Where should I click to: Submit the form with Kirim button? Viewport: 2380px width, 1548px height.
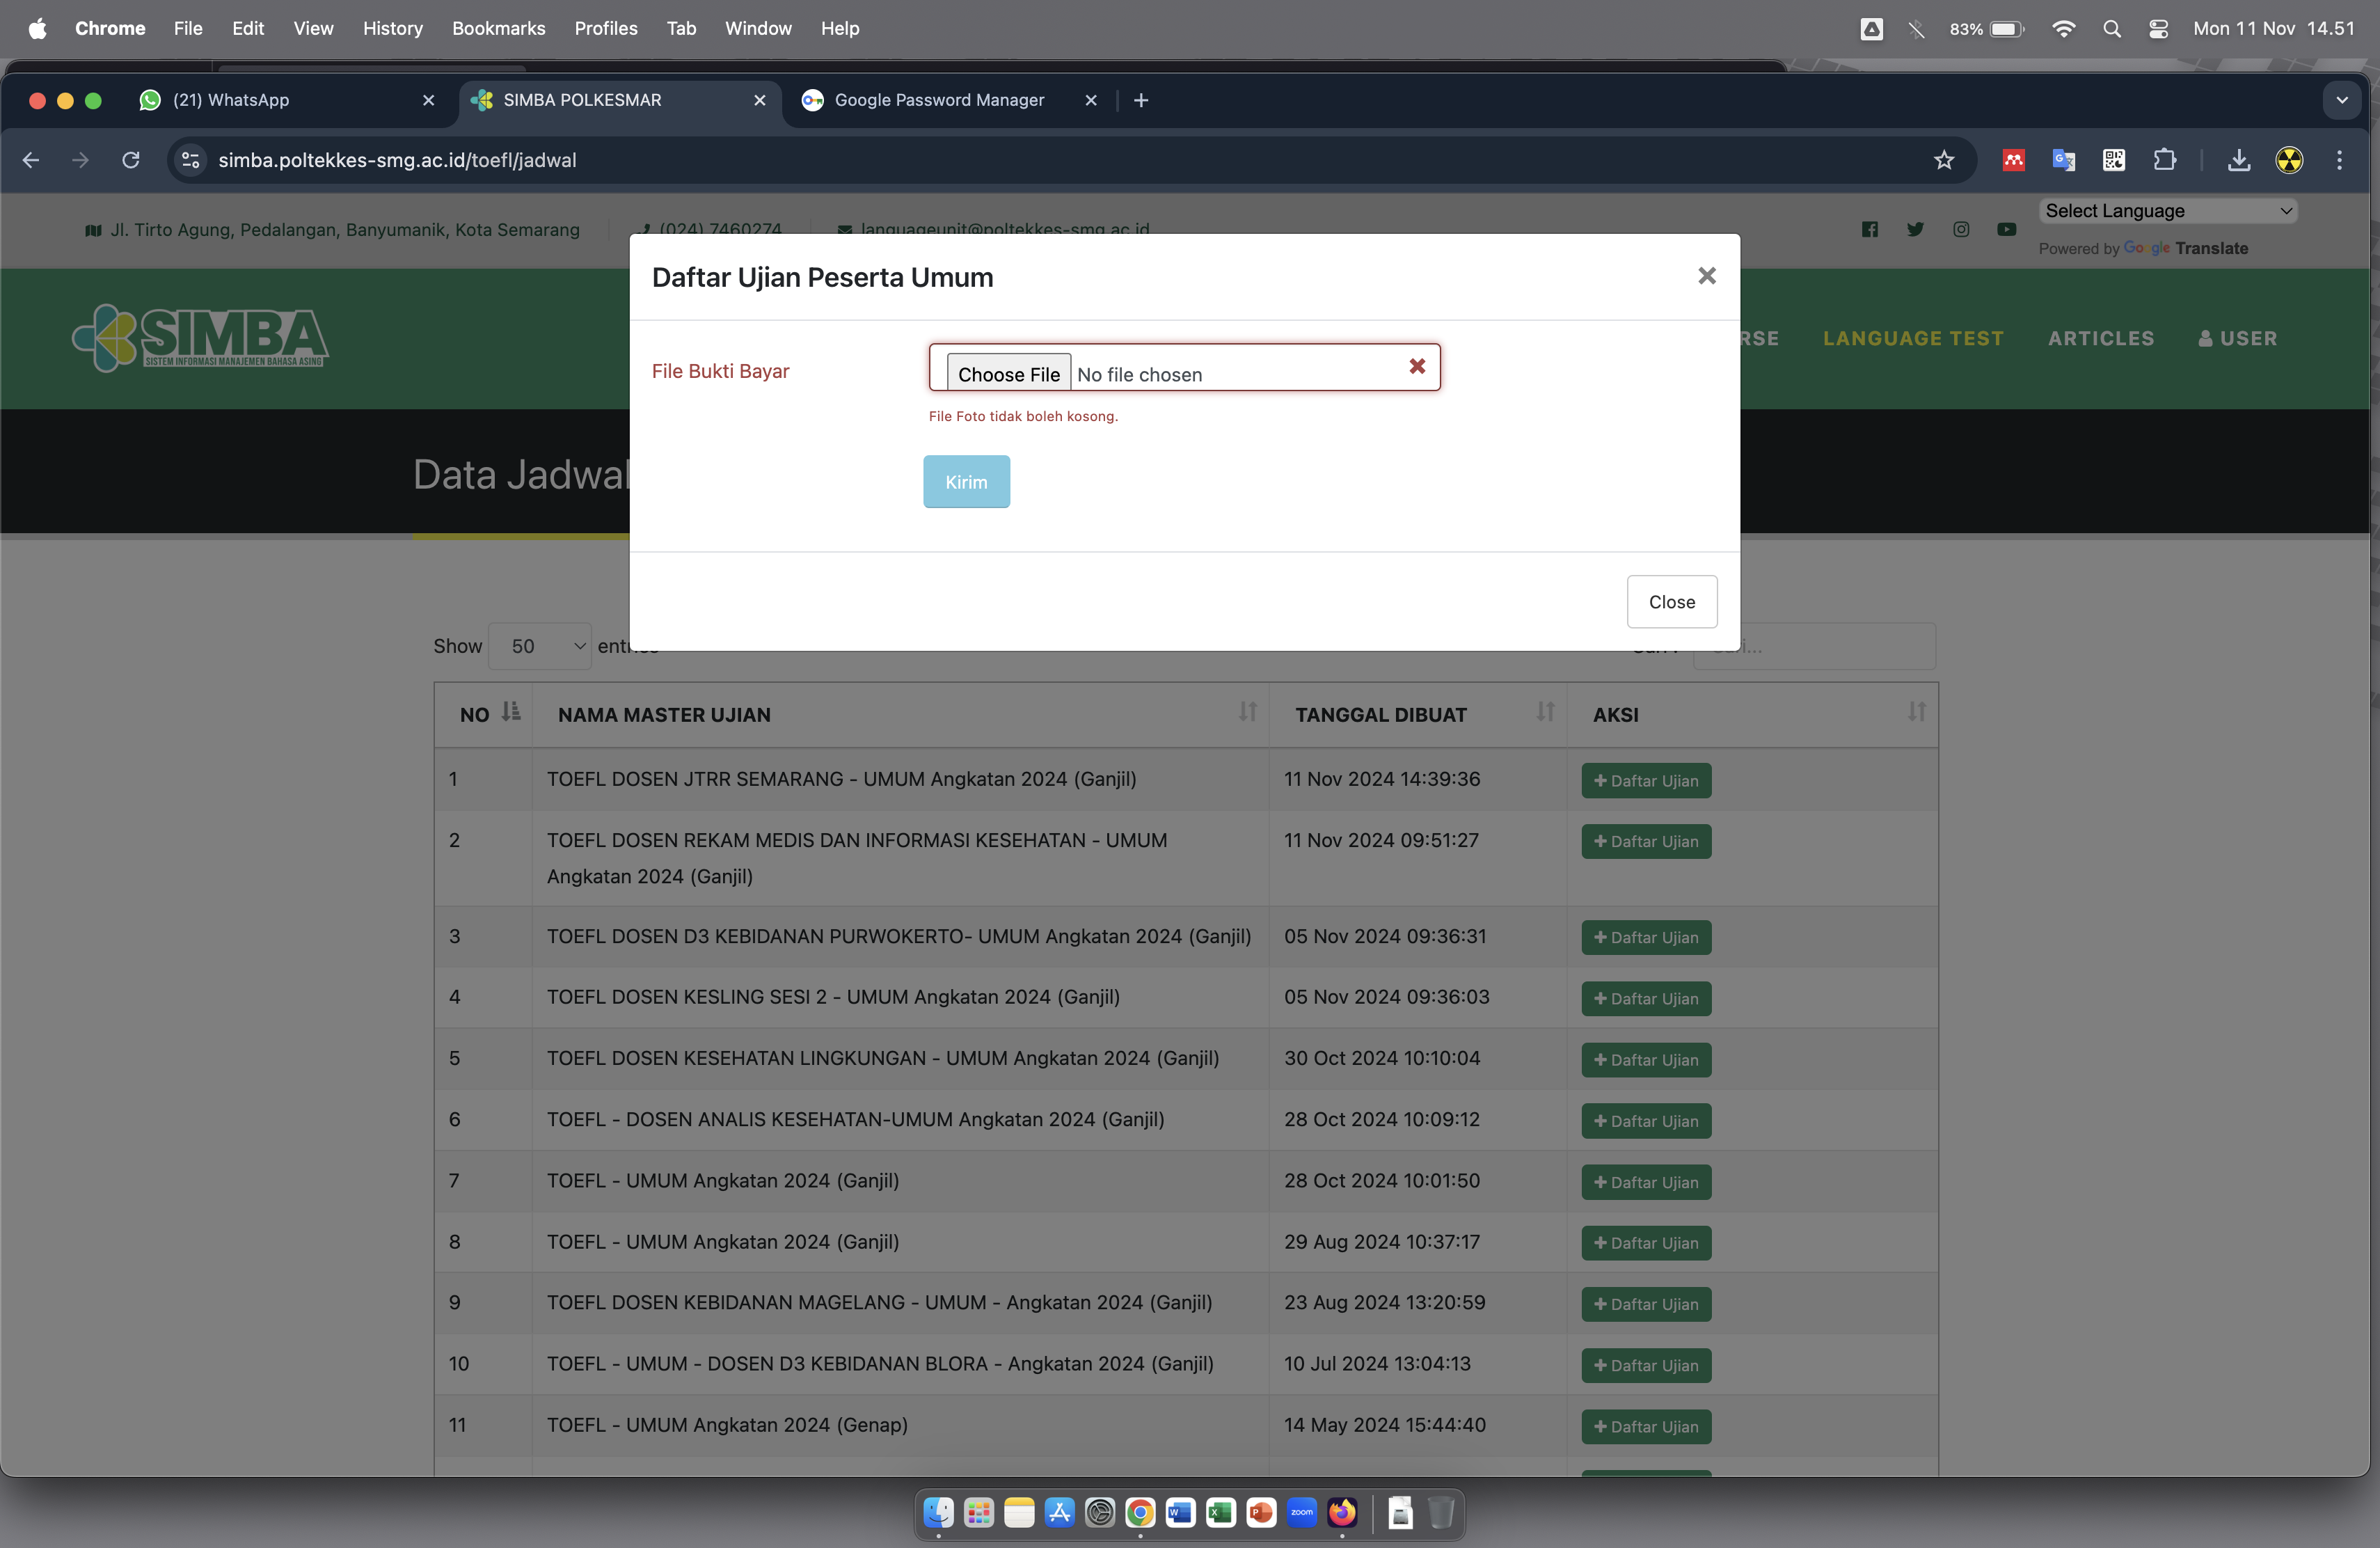point(966,481)
